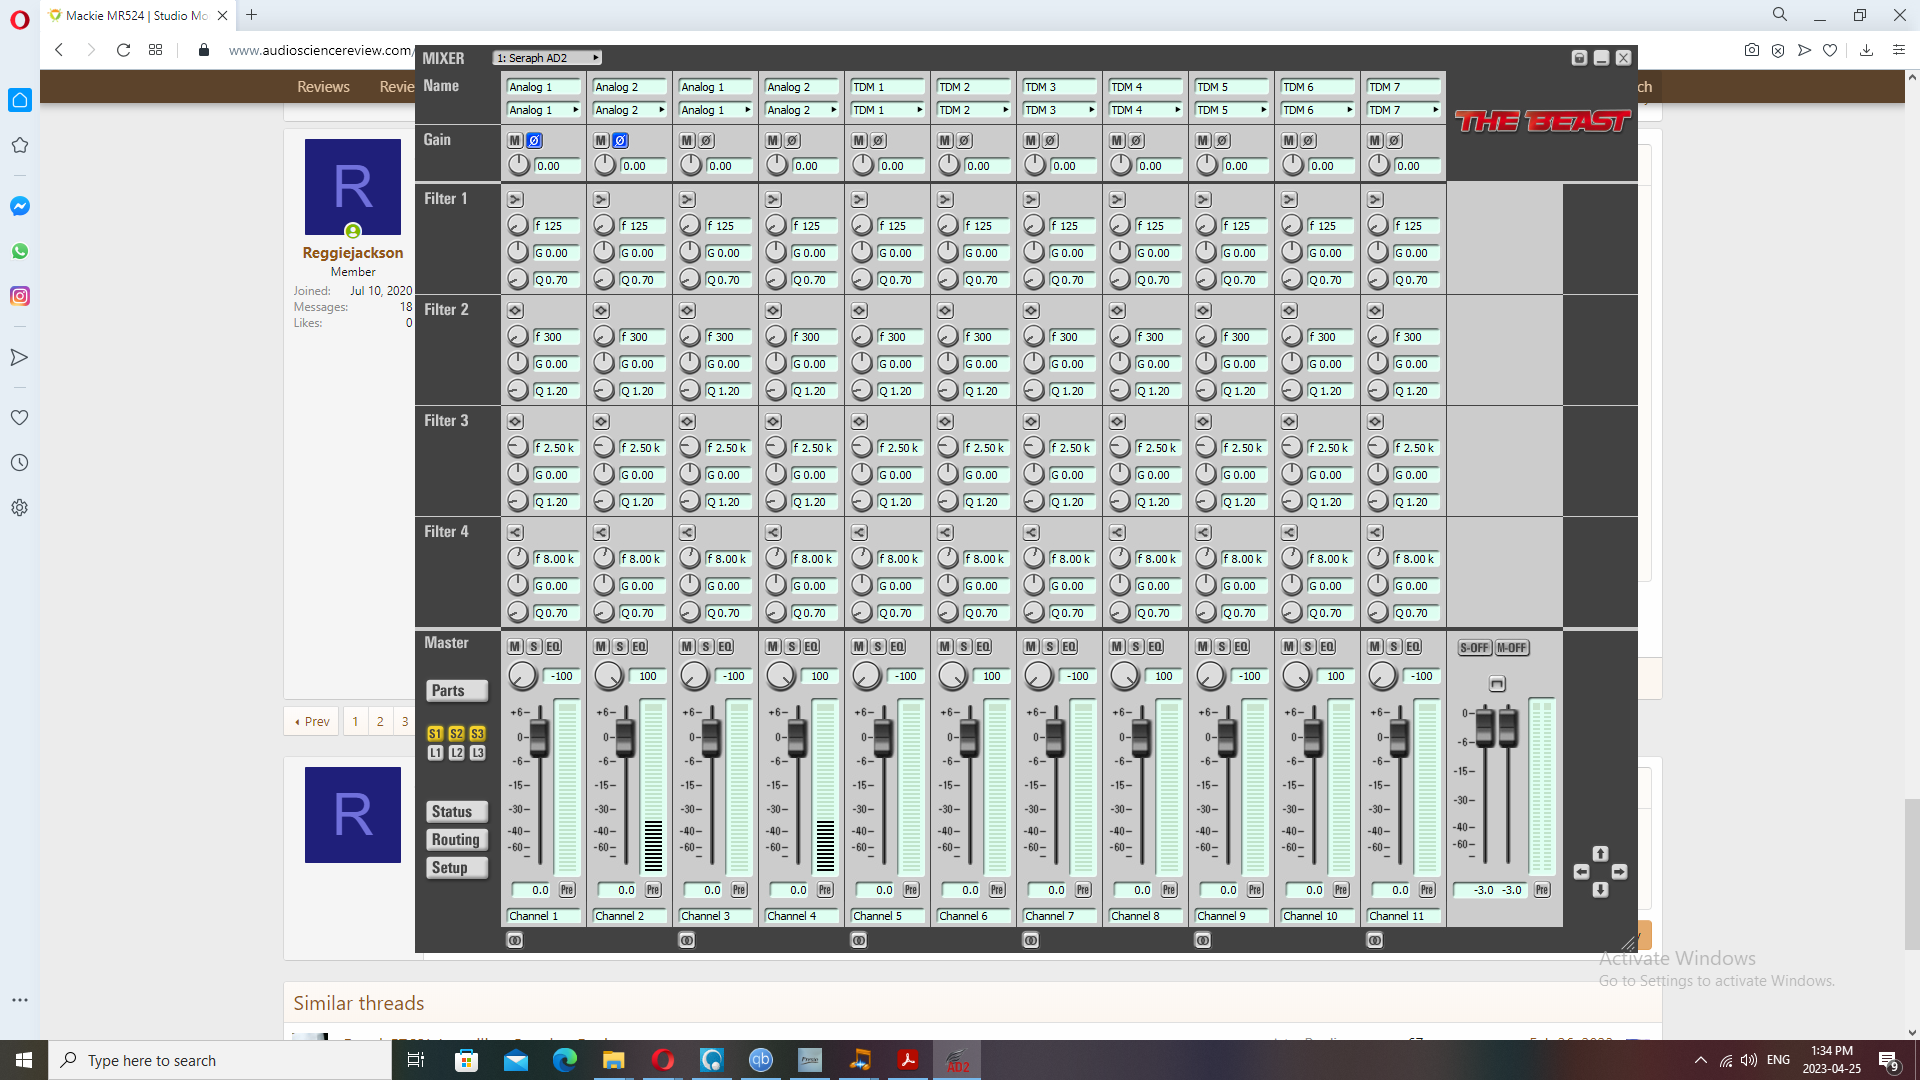Select scene S2 button

(456, 734)
